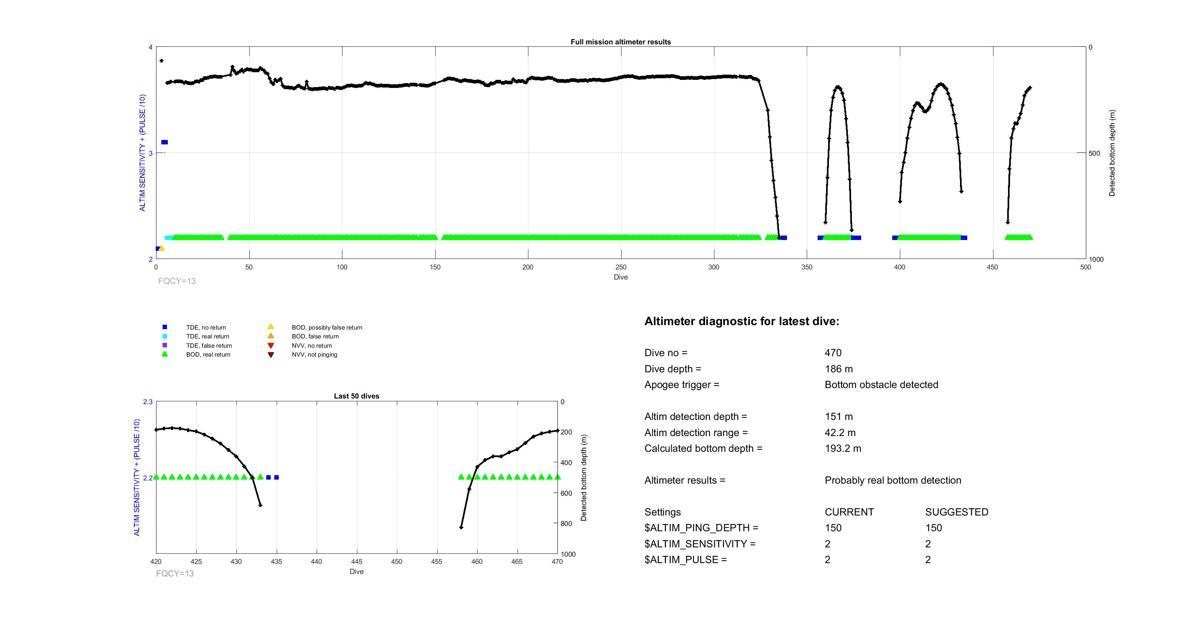Select the altim detection depth value '151 m'
1200x622 pixels.
[839, 417]
